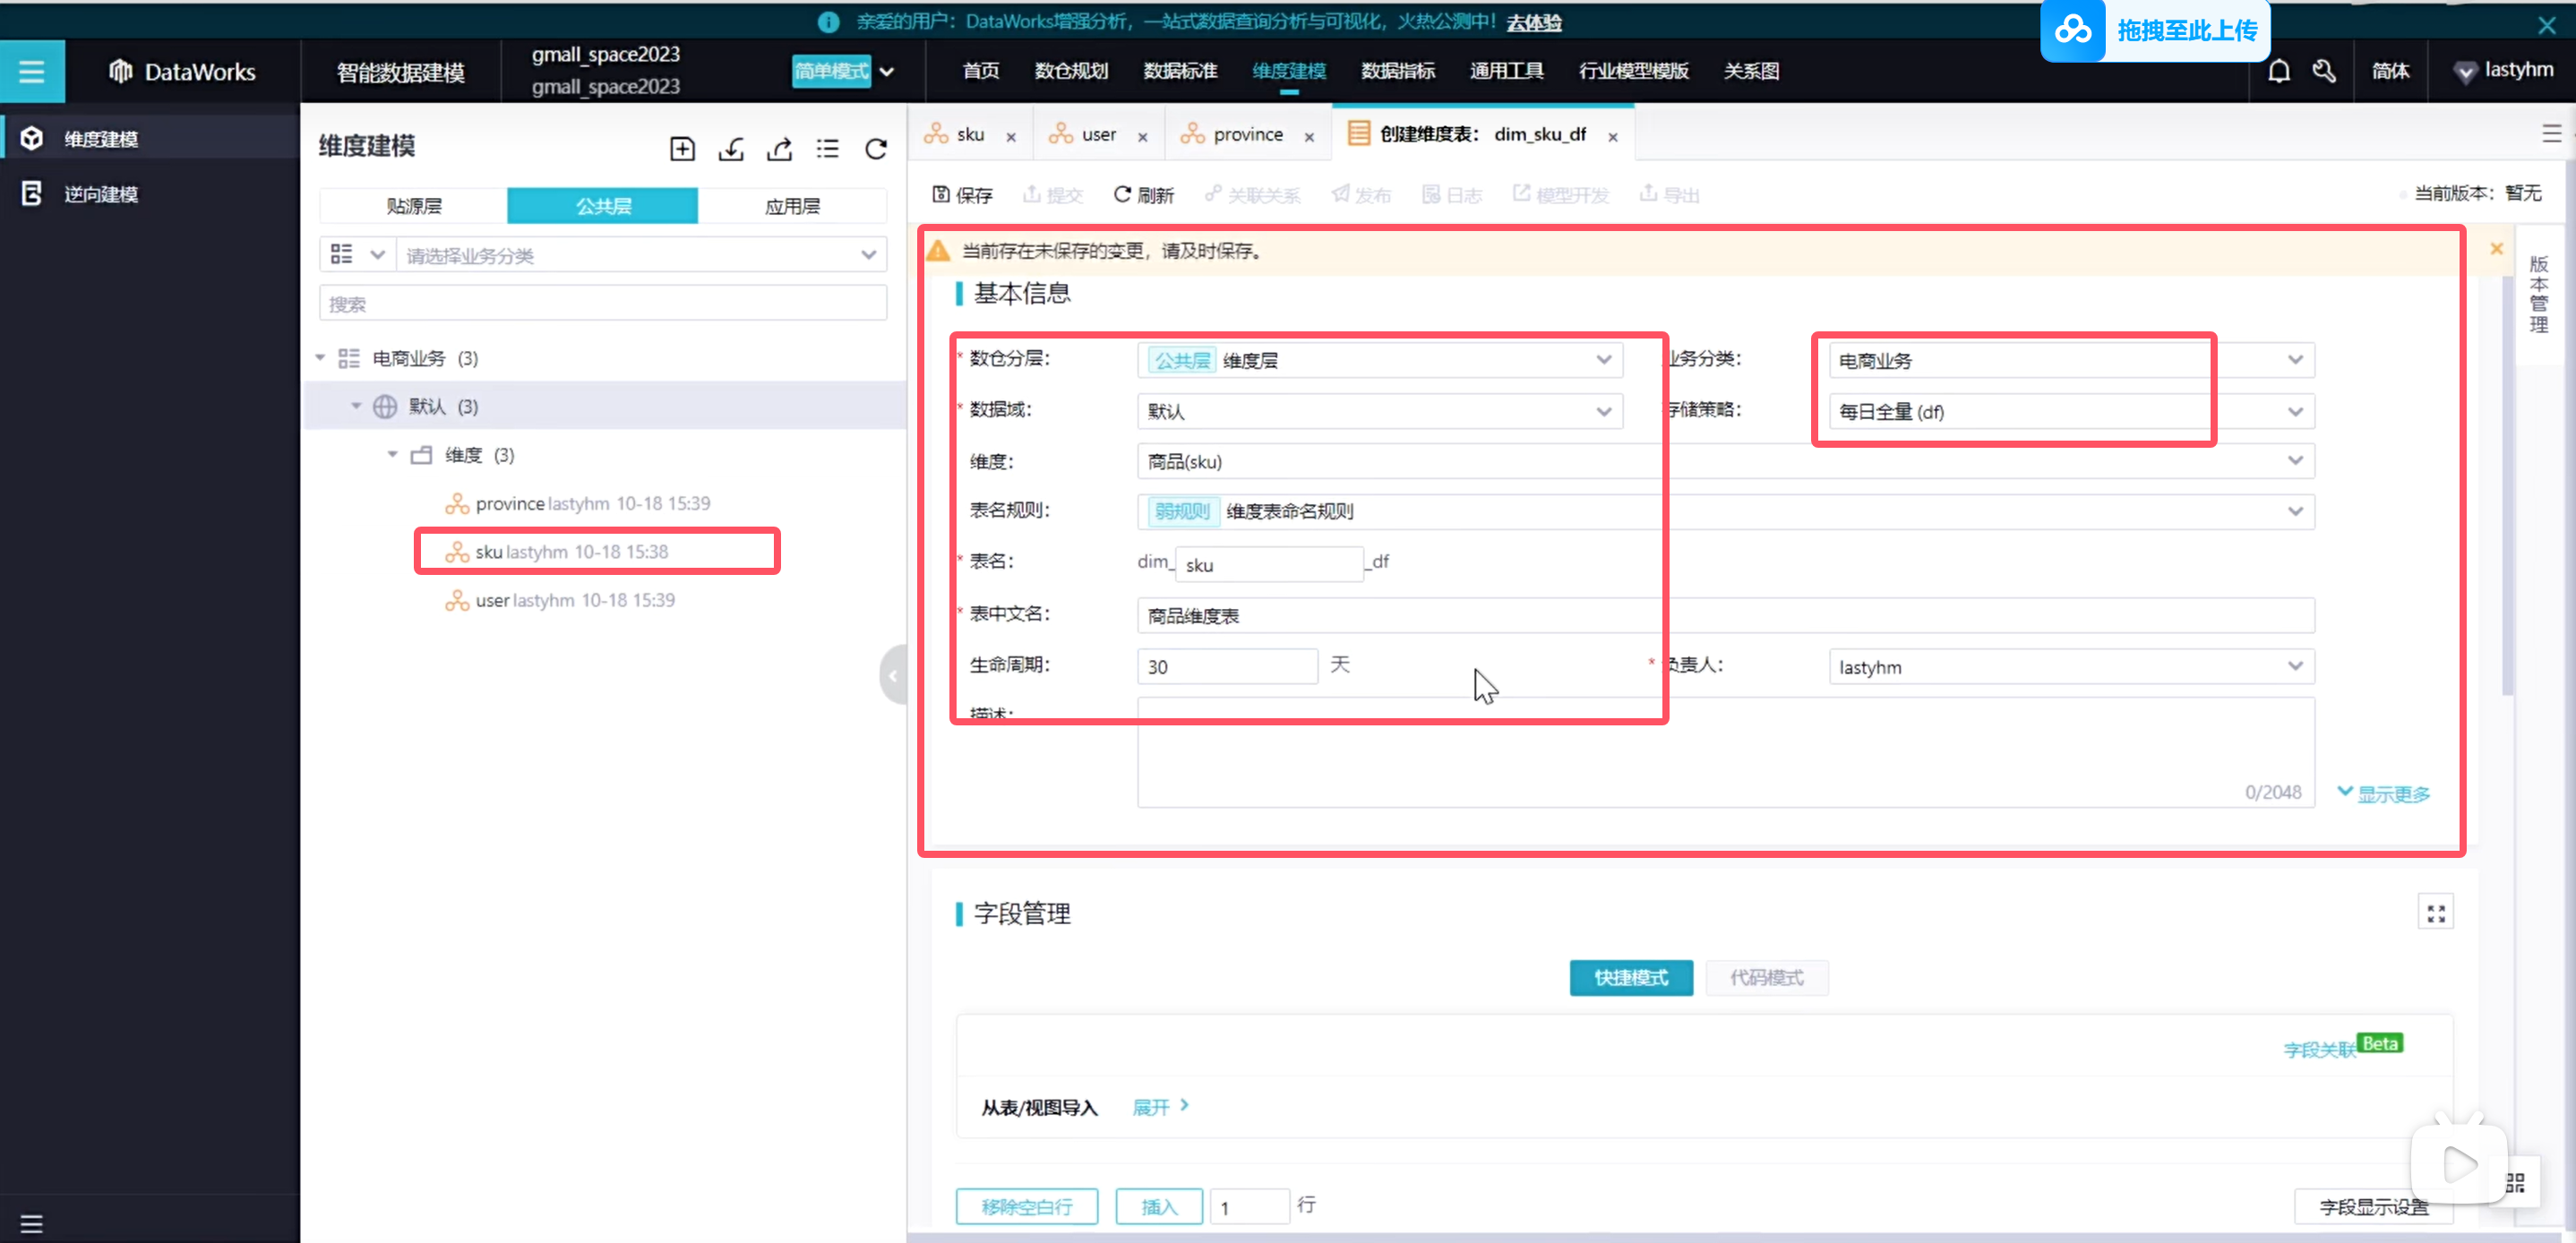Screen dimensions: 2576x1243
Task: Click the refresh icon in 维度建模 panel
Action: [876, 149]
